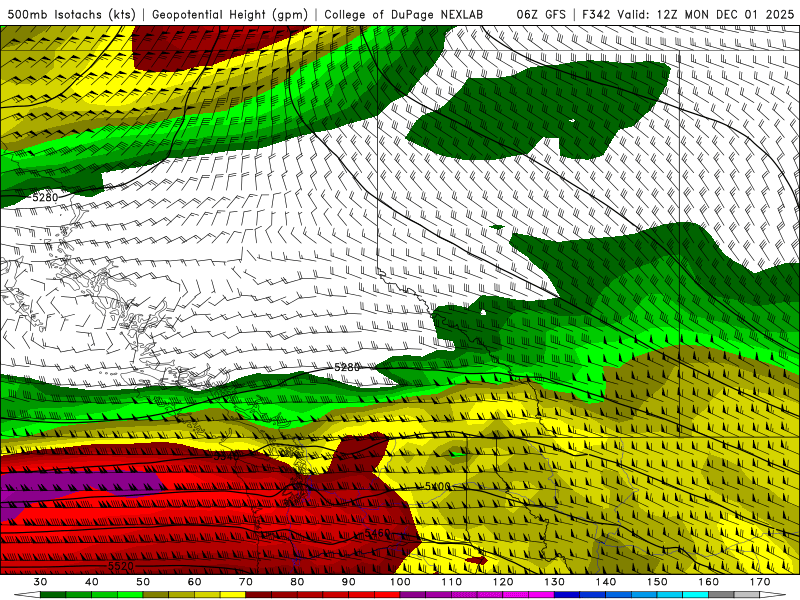Select the 100 value on the color scale

[399, 582]
